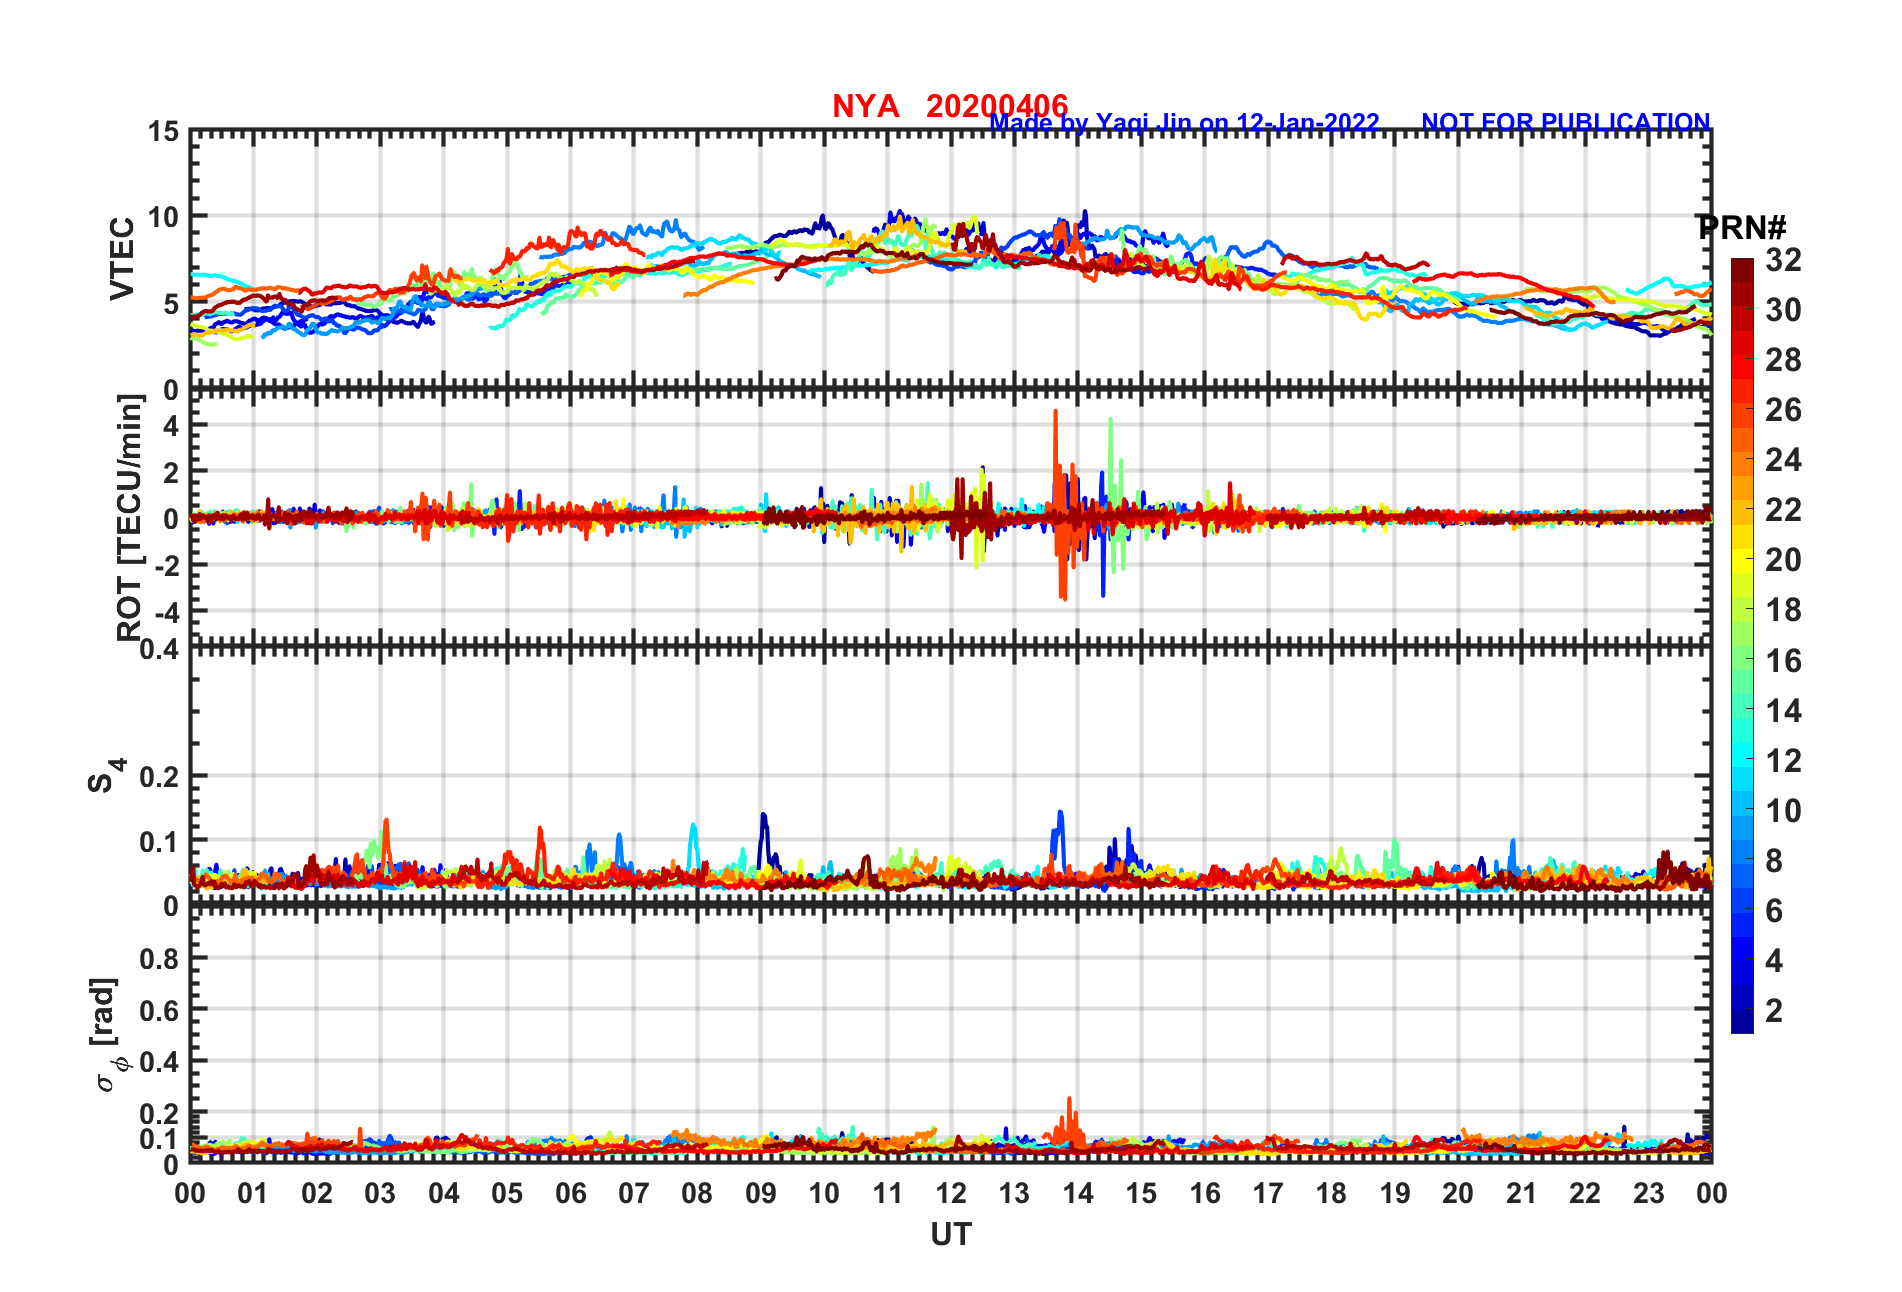
Task: Select UT hour tick 23
Action: coord(1649,1194)
